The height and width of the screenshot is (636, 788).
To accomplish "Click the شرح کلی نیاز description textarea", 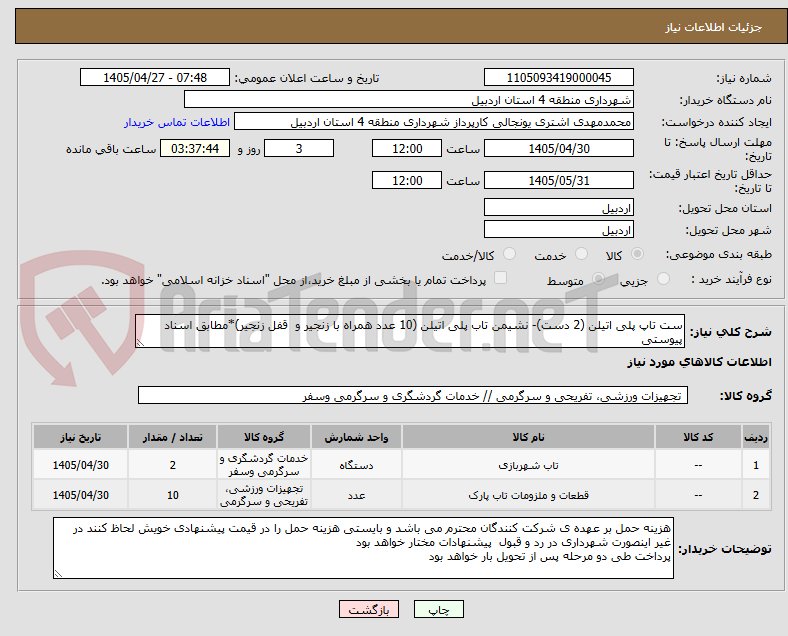I will pyautogui.click(x=410, y=332).
